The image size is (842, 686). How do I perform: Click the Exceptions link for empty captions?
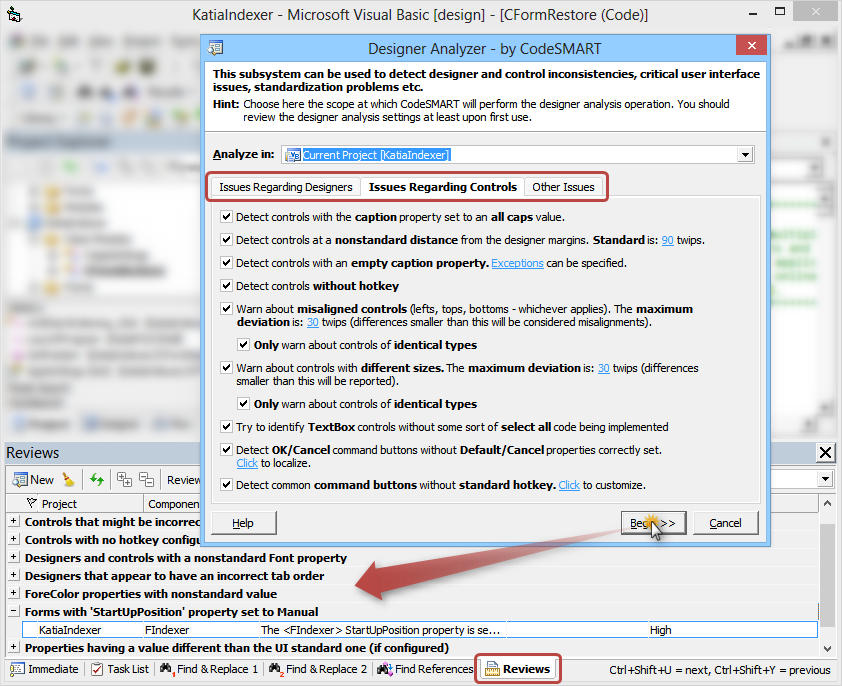pyautogui.click(x=517, y=263)
